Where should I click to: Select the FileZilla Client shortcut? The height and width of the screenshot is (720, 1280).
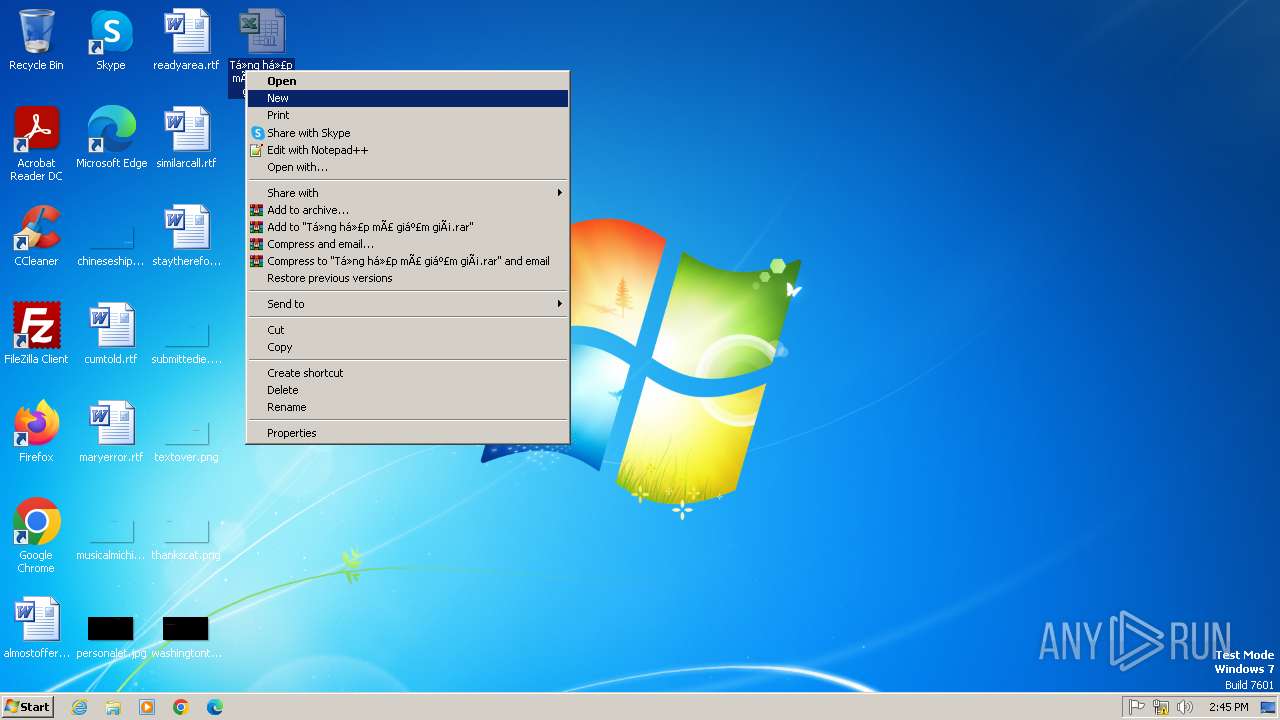(36, 334)
